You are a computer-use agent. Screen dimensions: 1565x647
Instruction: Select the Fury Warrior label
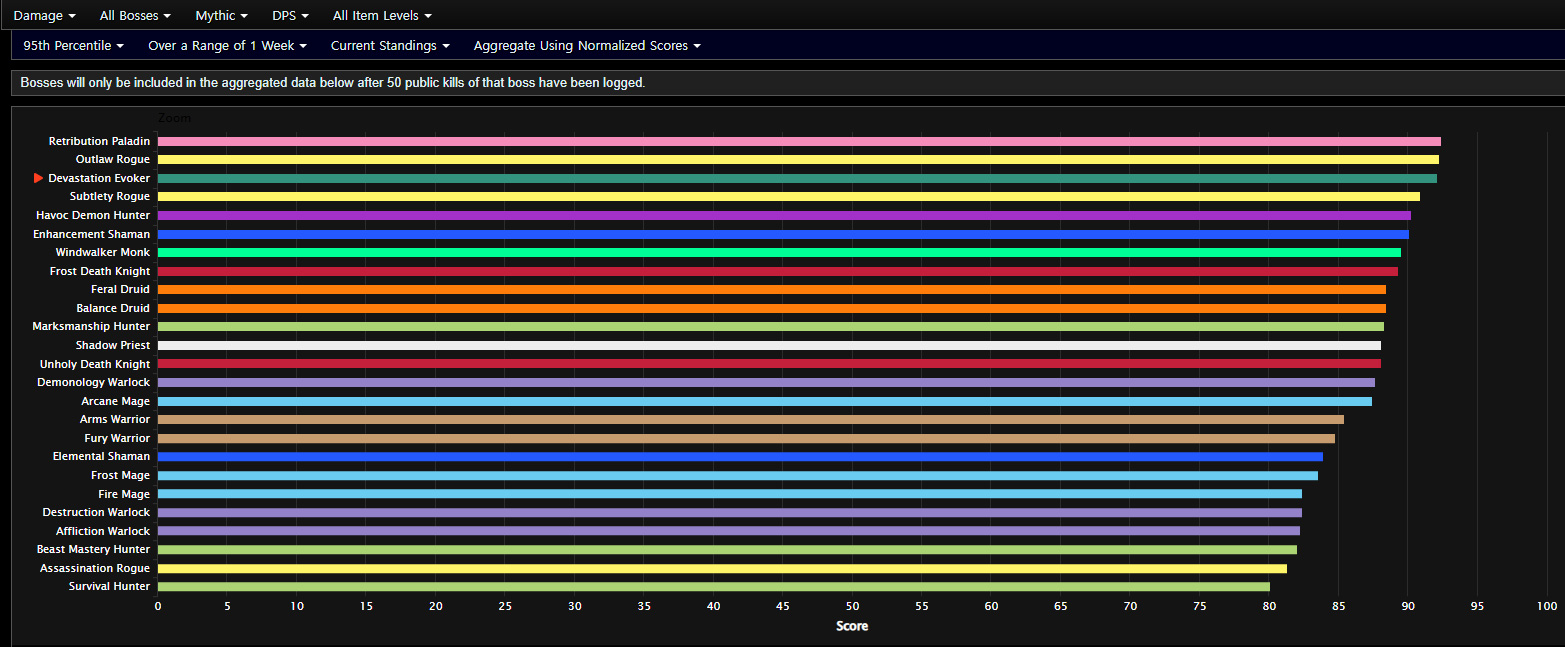click(117, 438)
